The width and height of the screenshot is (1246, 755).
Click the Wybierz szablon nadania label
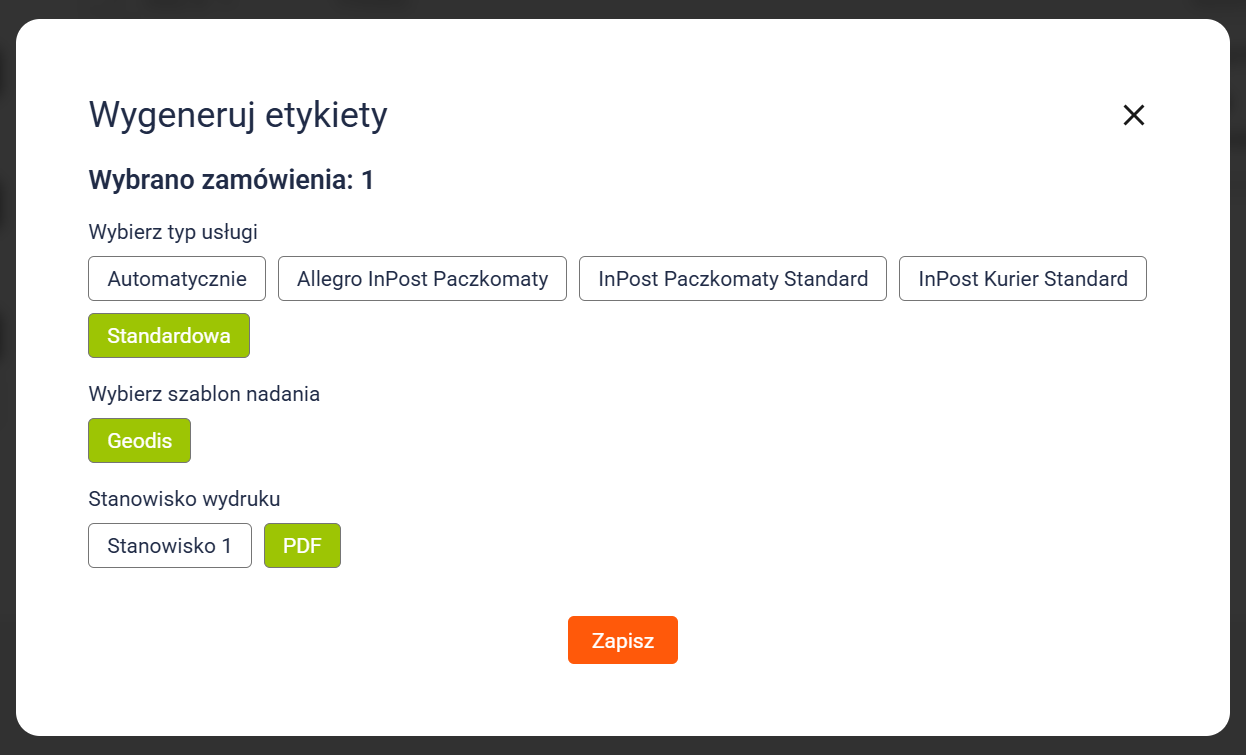tap(204, 394)
